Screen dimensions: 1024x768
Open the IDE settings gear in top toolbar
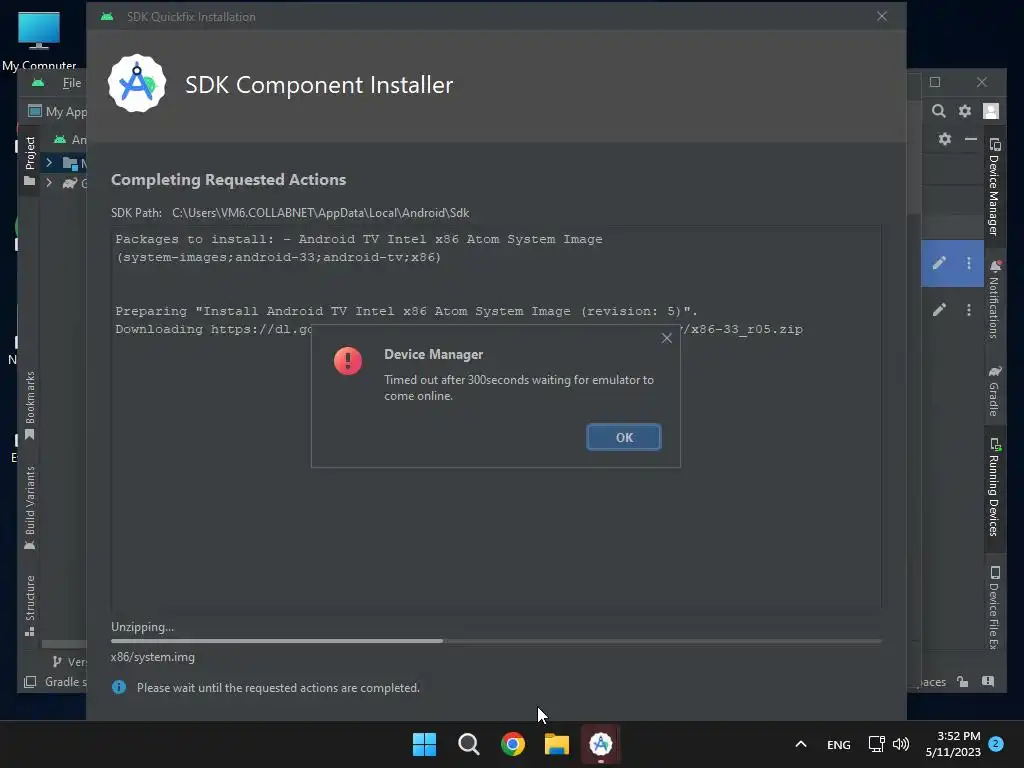click(x=965, y=111)
